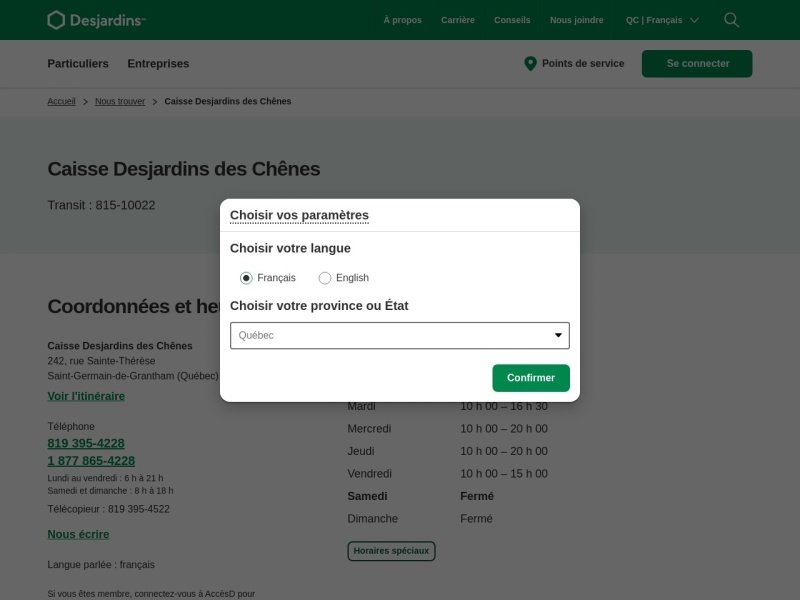Click the 242, rue Sainte-Thérèse address line
This screenshot has height=600, width=800.
(101, 361)
